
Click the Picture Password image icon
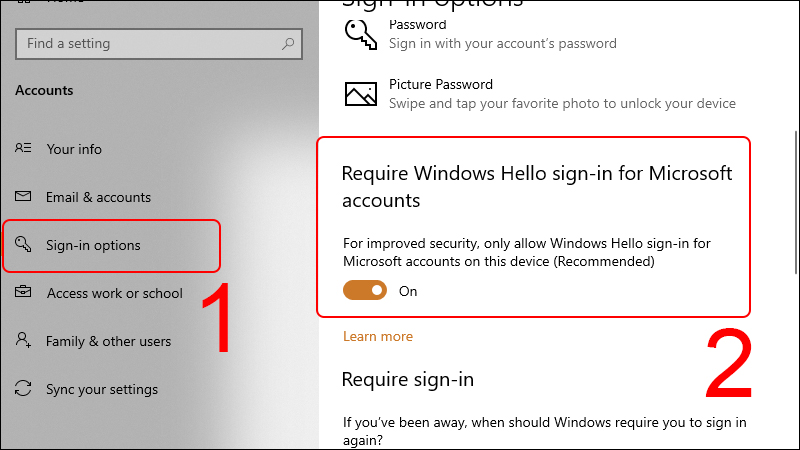360,94
